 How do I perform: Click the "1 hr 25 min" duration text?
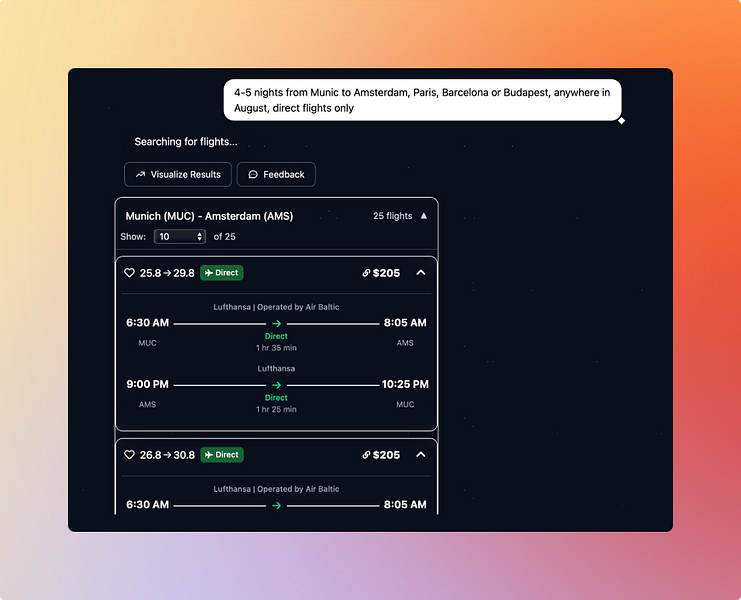click(276, 409)
